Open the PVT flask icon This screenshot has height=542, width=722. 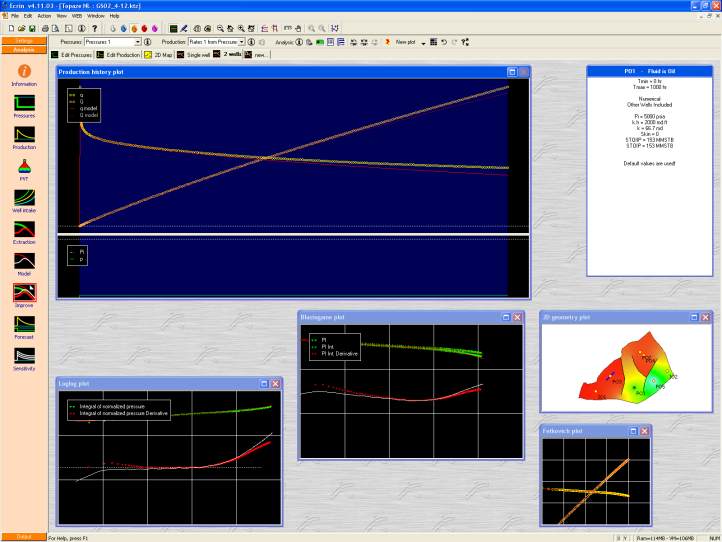click(24, 165)
